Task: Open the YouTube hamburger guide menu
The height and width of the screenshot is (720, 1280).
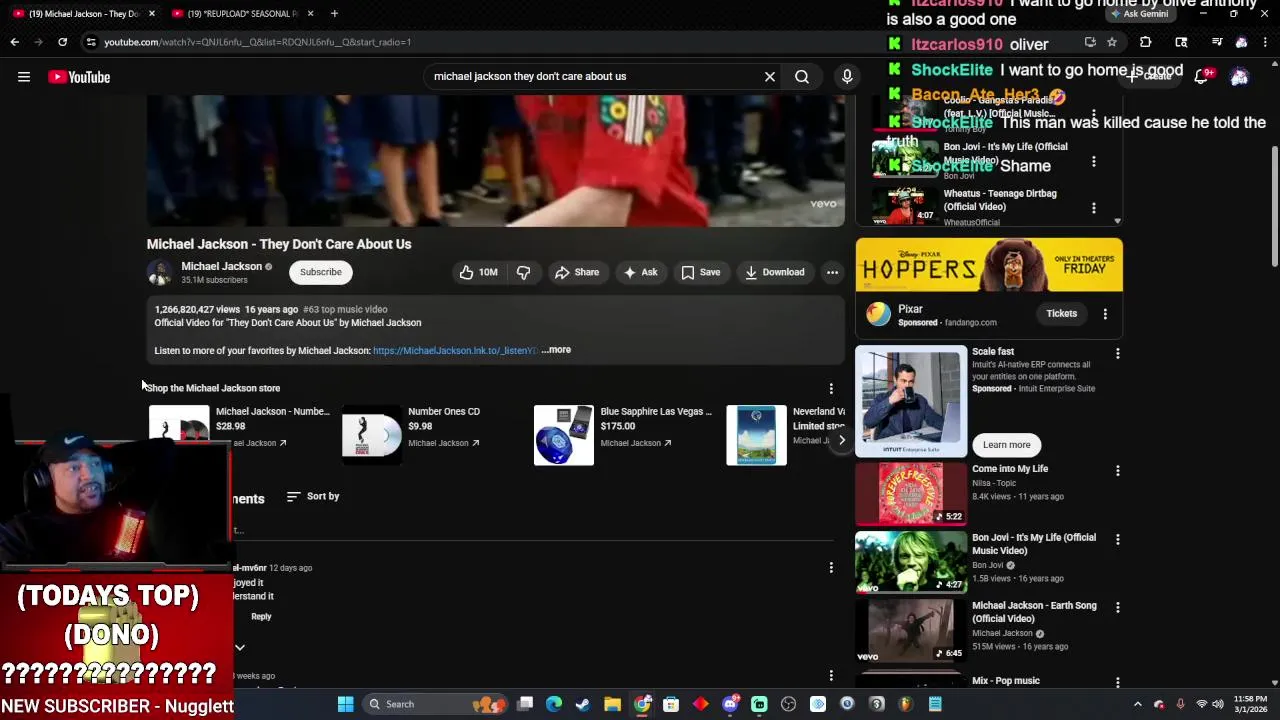Action: click(24, 77)
